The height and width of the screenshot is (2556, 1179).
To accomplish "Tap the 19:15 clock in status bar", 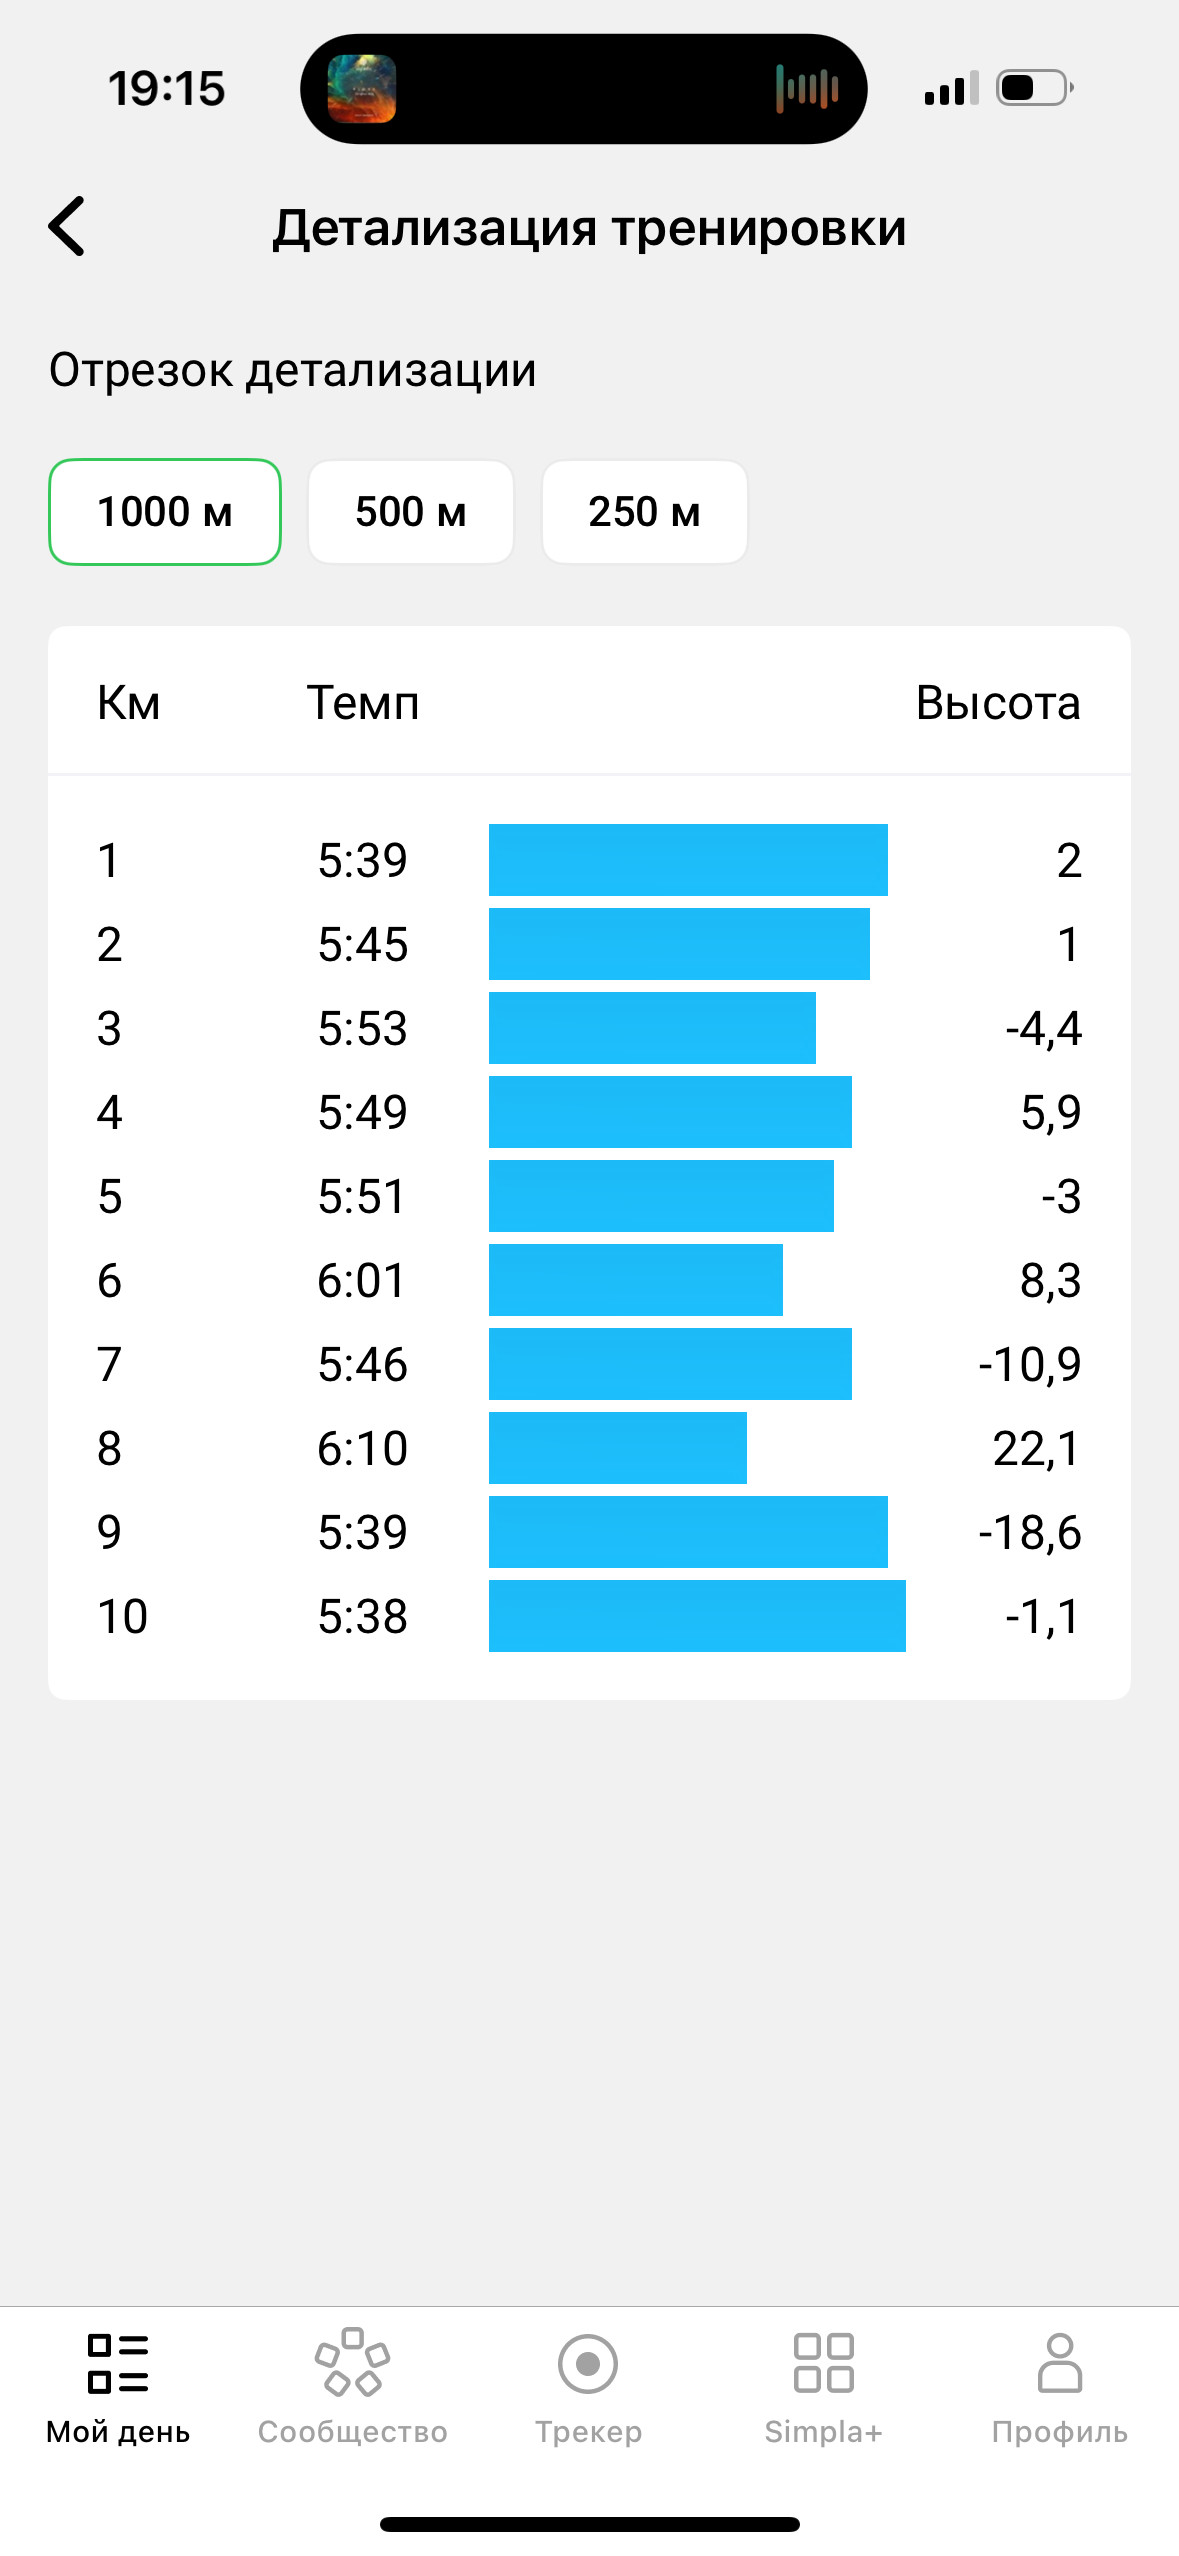I will pos(167,89).
